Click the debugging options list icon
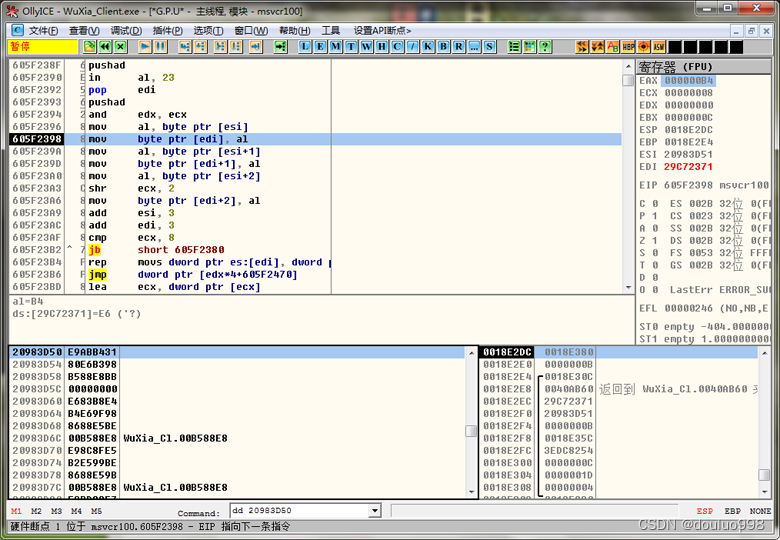This screenshot has height=540, width=780. [514, 47]
